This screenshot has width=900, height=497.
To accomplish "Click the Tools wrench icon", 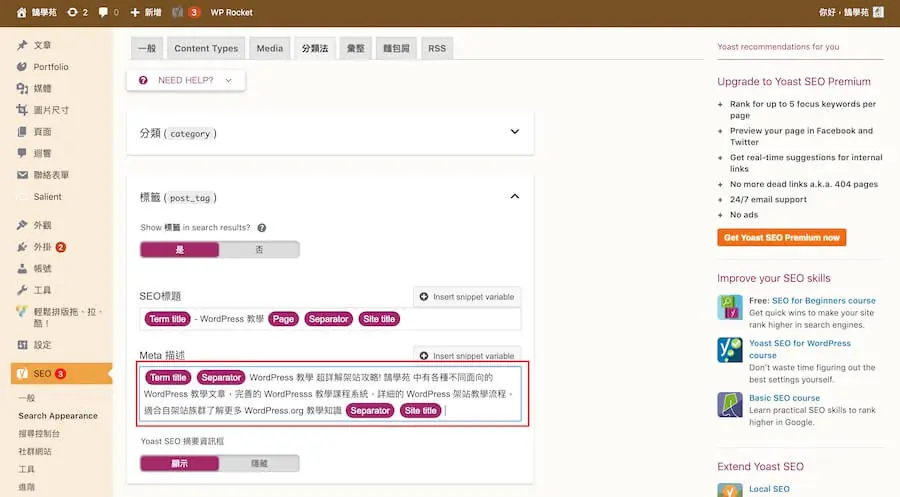I will tap(22, 290).
